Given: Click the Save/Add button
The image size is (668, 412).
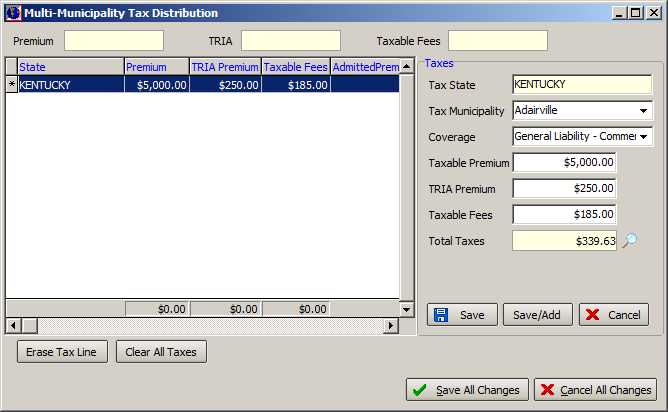Looking at the screenshot, I should [x=538, y=315].
